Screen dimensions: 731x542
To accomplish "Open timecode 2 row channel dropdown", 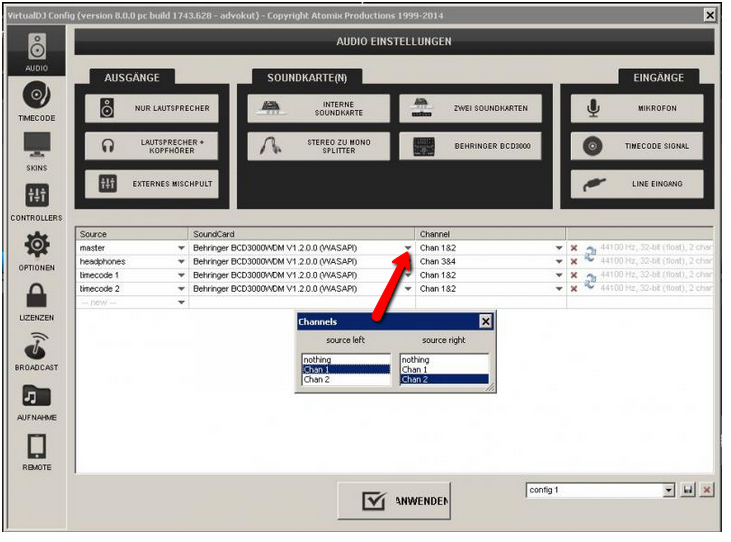I will [x=559, y=289].
